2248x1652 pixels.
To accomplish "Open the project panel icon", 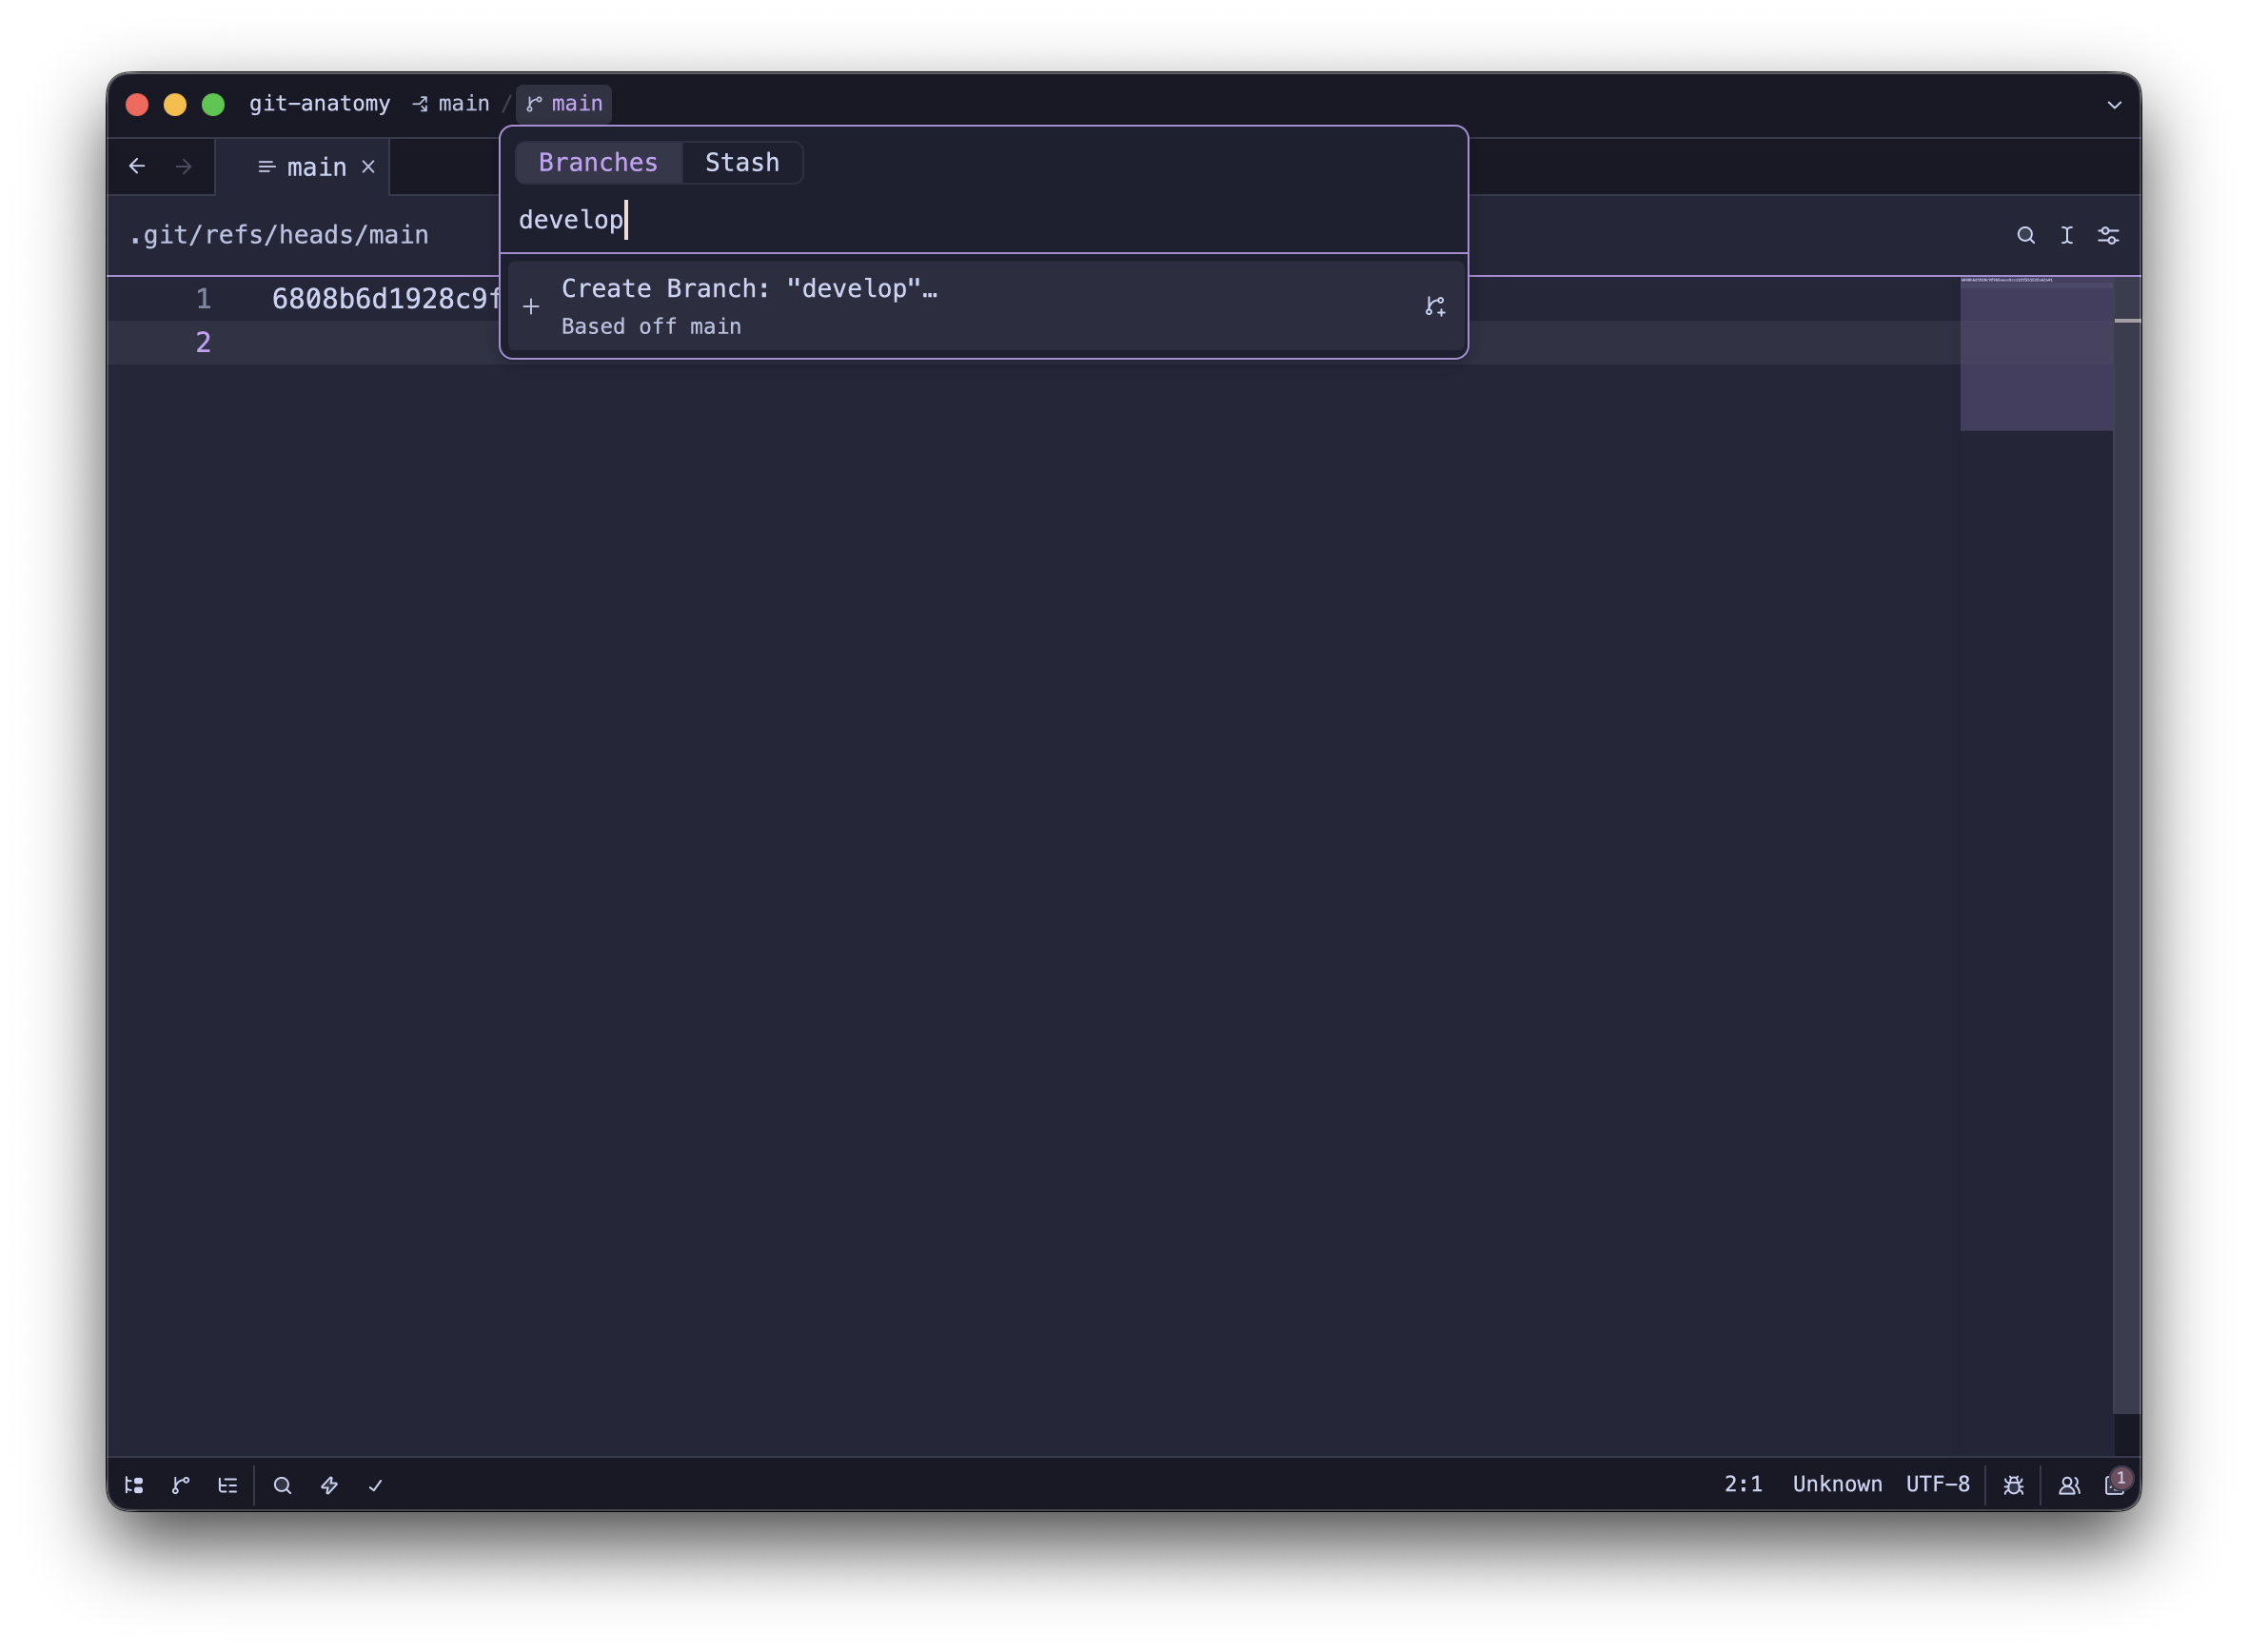I will point(134,1485).
